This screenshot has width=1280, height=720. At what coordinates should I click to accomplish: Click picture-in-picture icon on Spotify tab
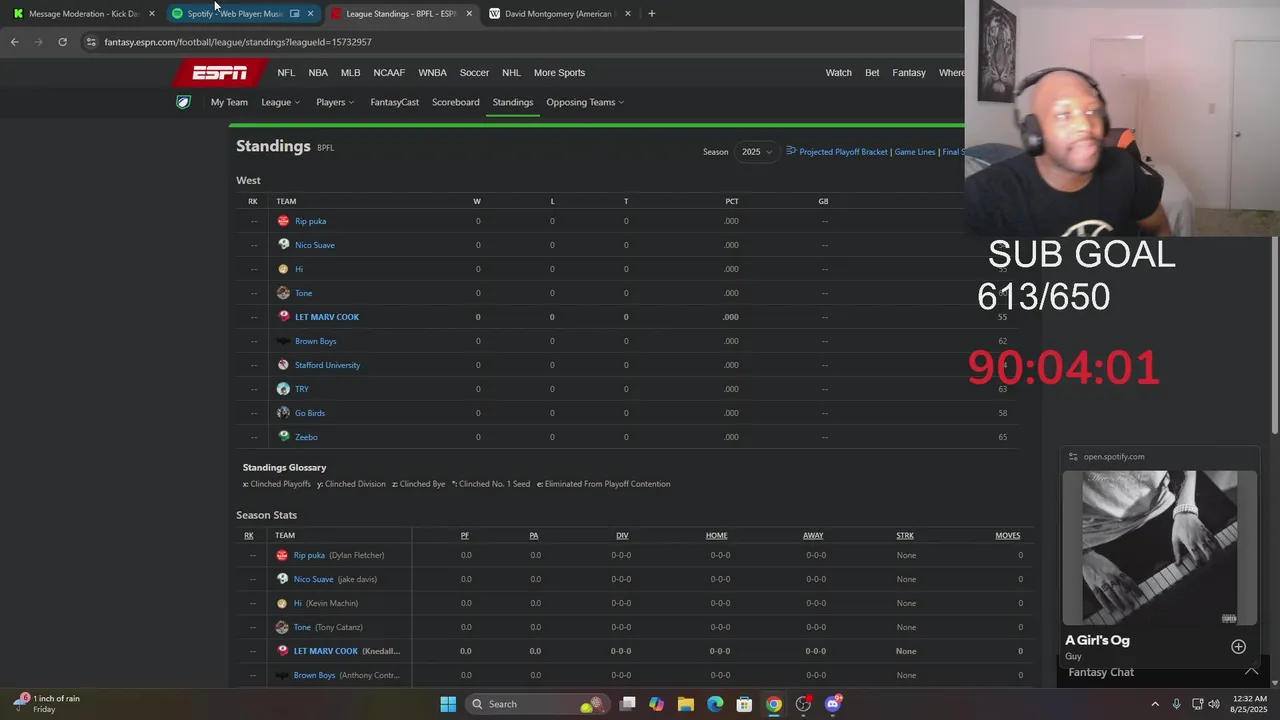click(x=294, y=14)
